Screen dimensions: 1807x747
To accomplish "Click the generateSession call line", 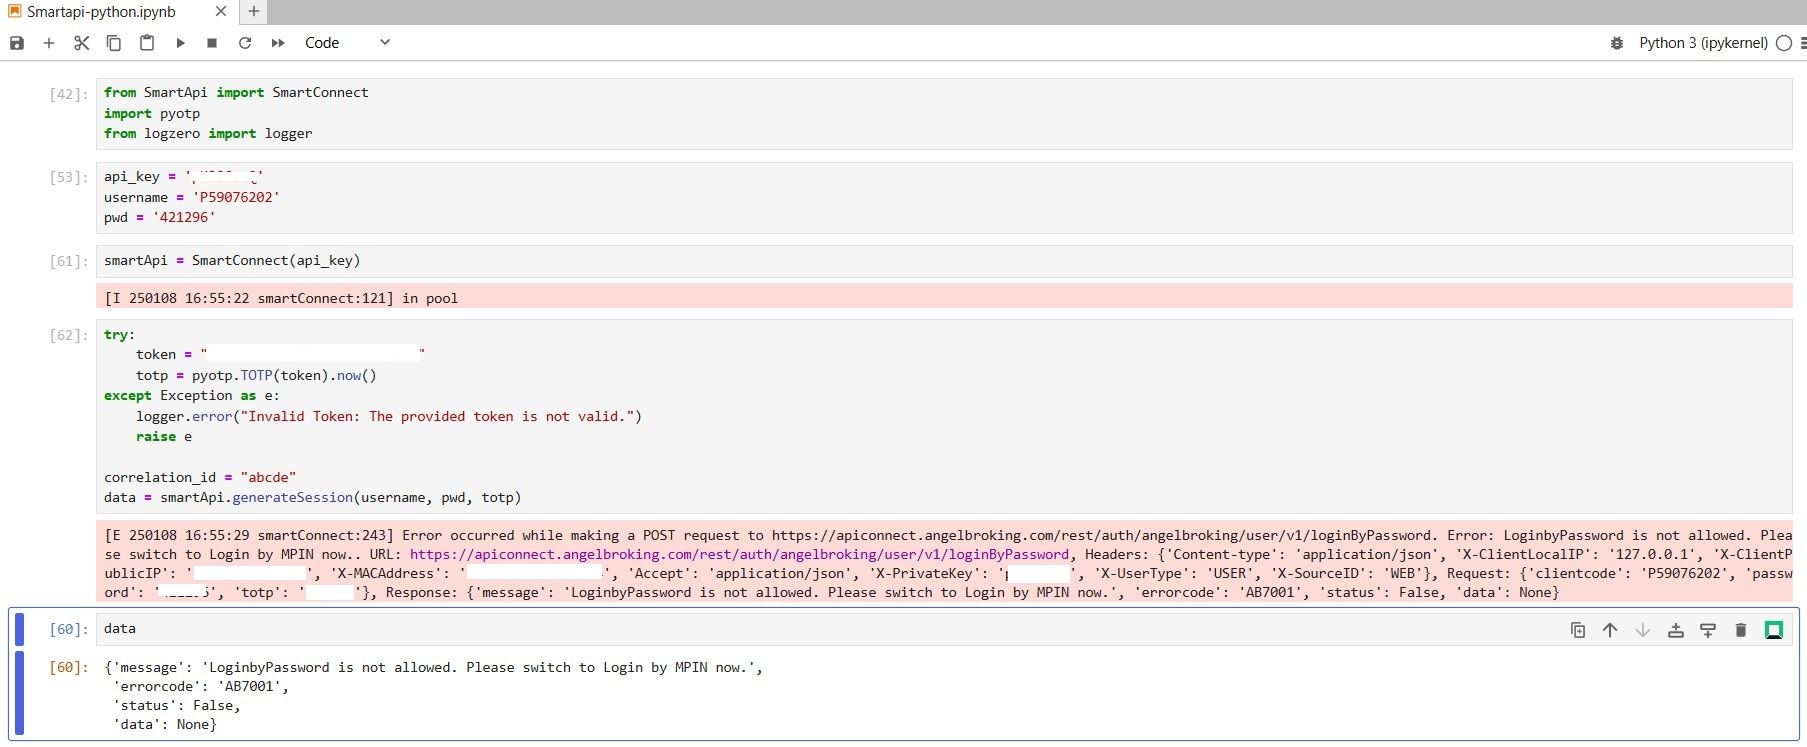I will pyautogui.click(x=312, y=498).
